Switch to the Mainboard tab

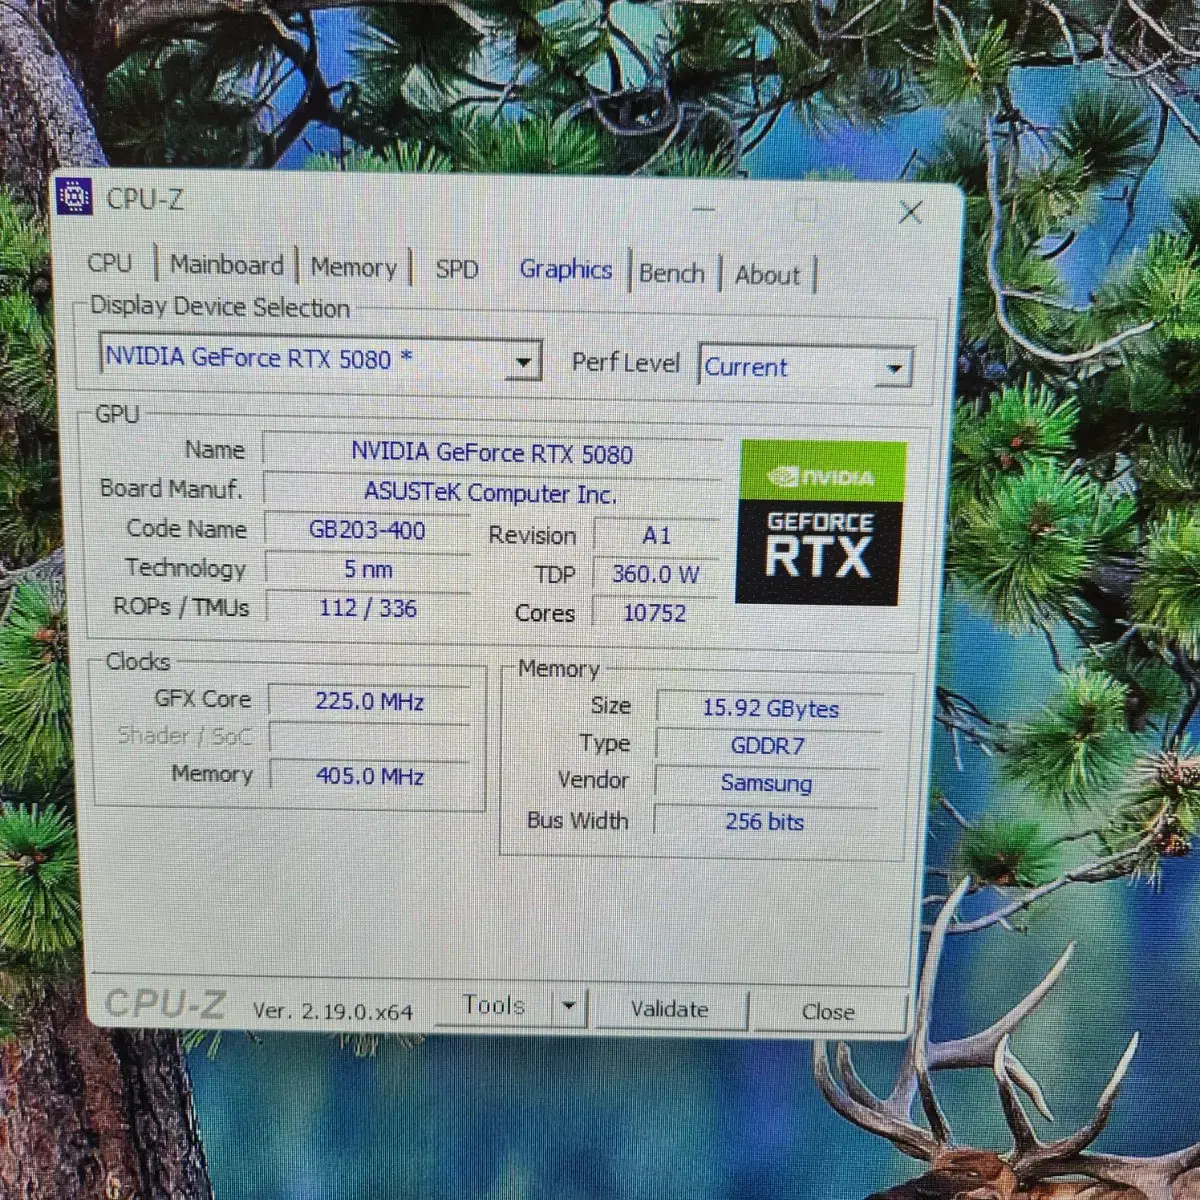pyautogui.click(x=227, y=265)
